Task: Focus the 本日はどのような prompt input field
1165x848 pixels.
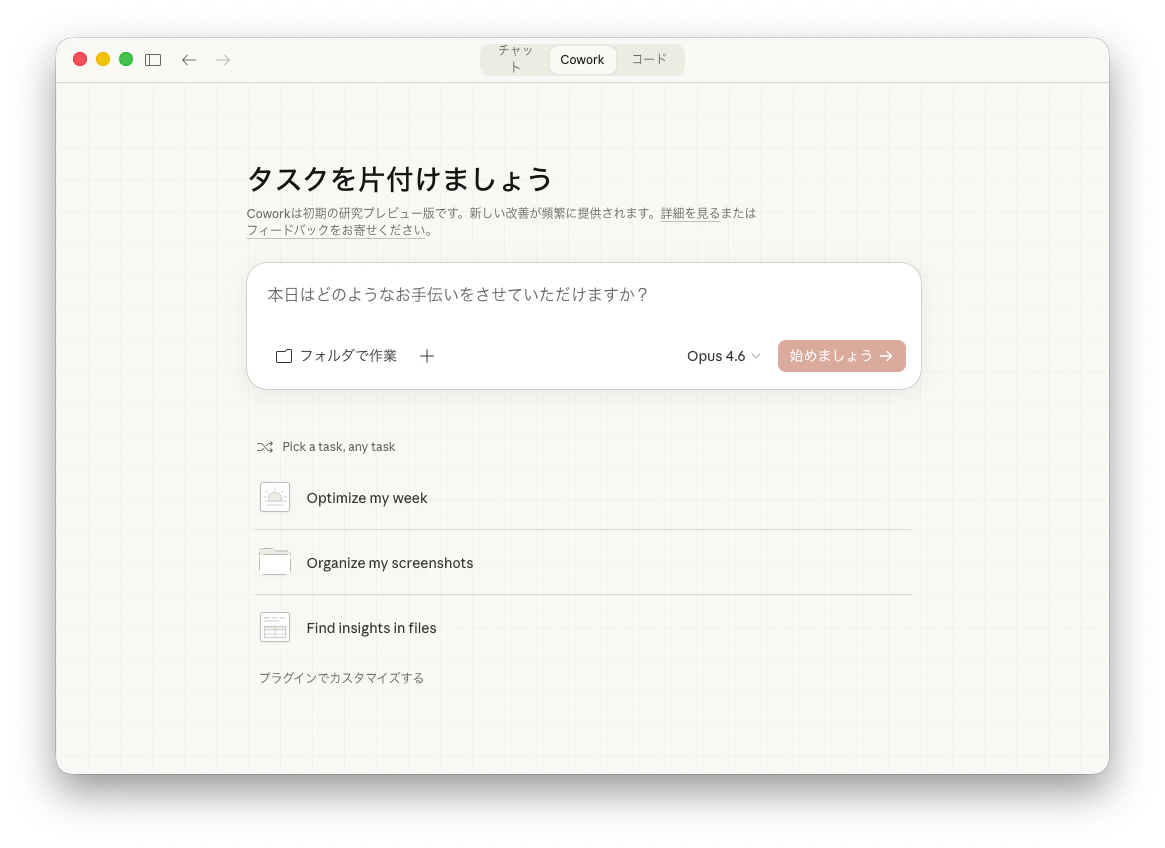Action: 584,295
